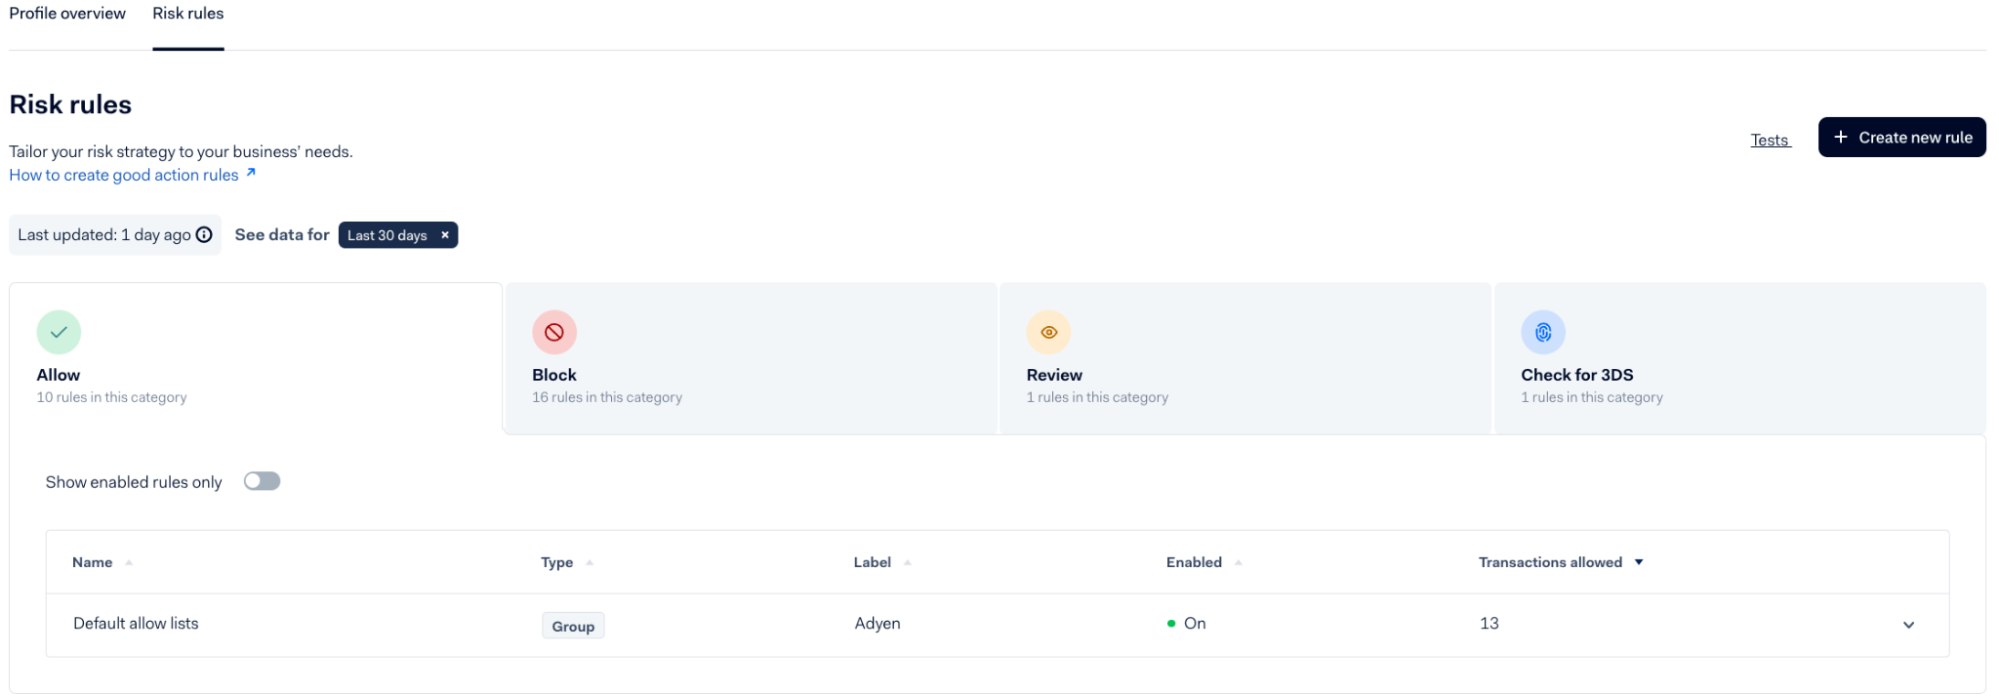The width and height of the screenshot is (1999, 700).
Task: Click the external link arrow after action rules
Action: 251,173
